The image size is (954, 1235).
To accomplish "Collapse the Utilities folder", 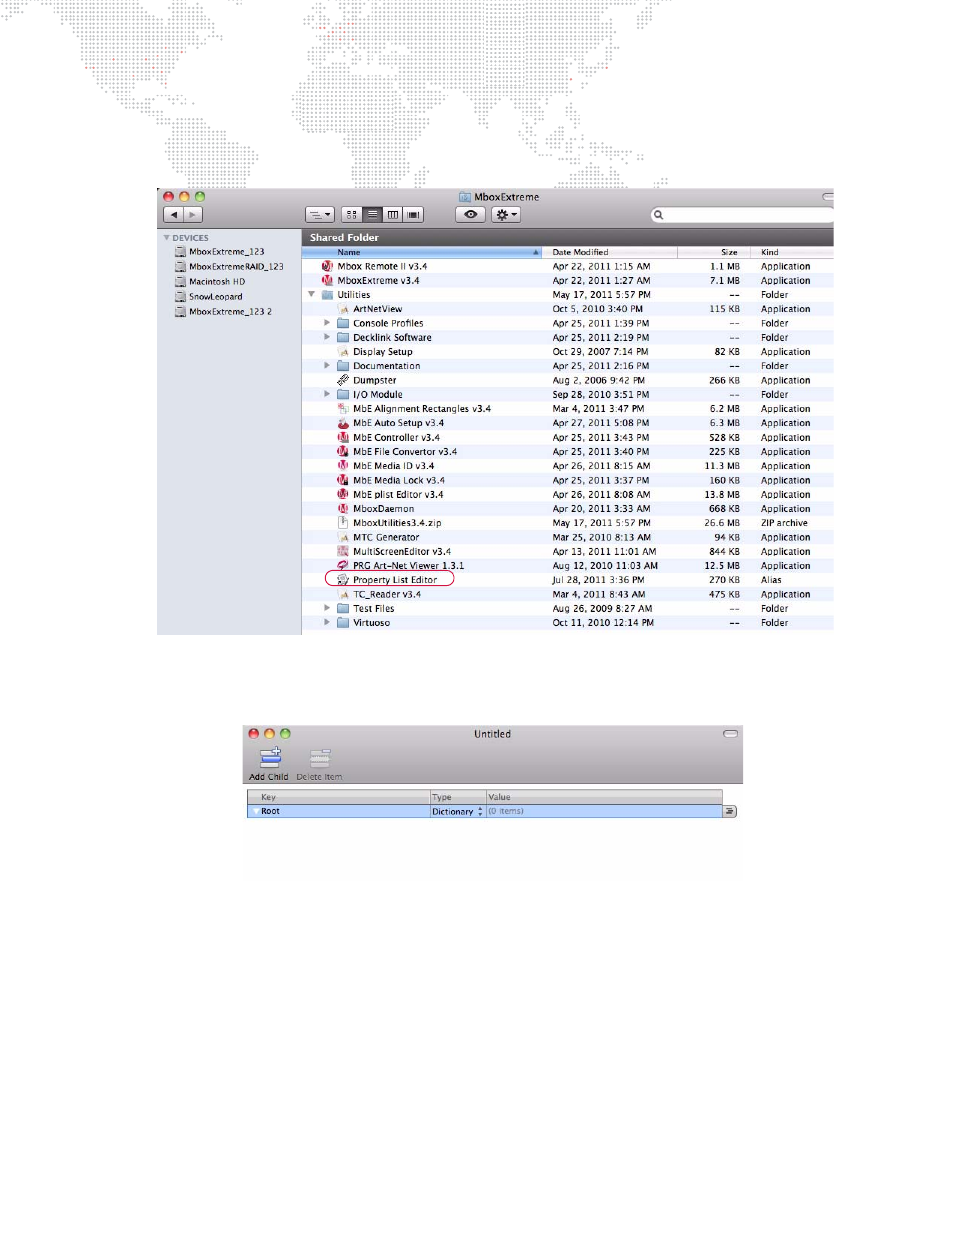I will point(312,295).
